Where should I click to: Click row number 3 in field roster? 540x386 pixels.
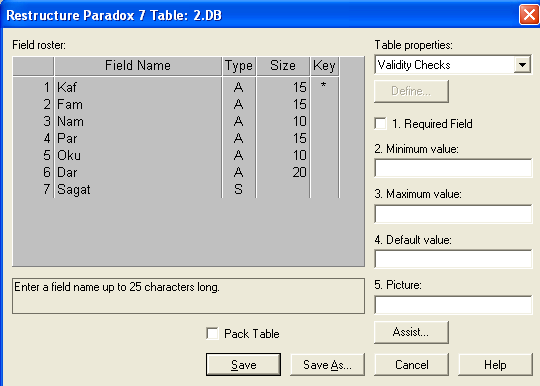point(33,121)
